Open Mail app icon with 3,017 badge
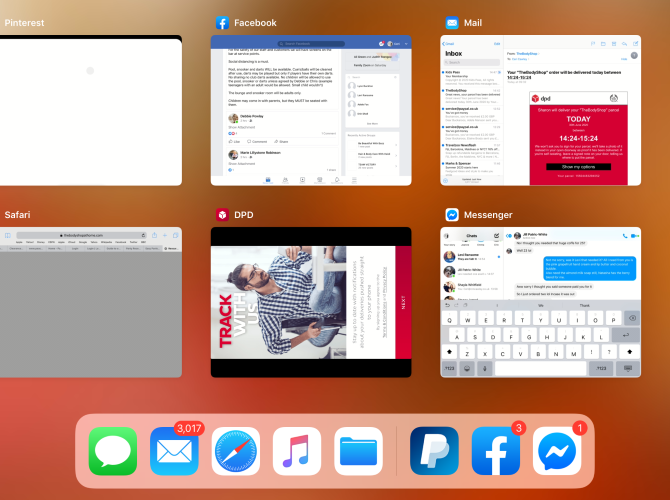670x500 pixels. coord(174,451)
